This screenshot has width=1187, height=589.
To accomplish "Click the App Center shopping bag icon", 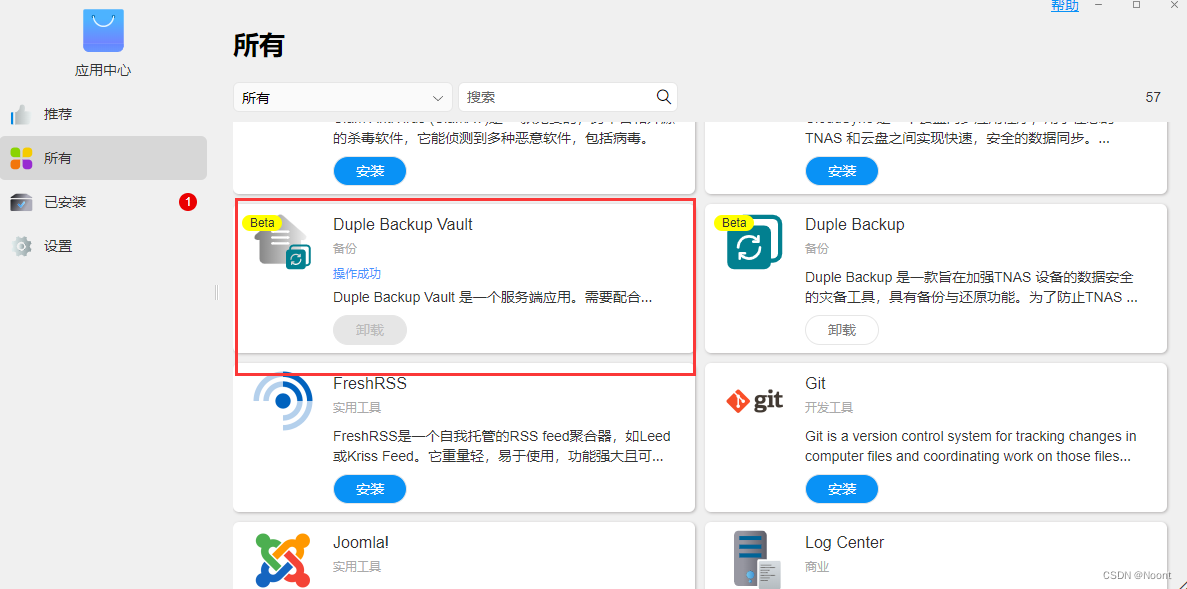I will point(104,31).
